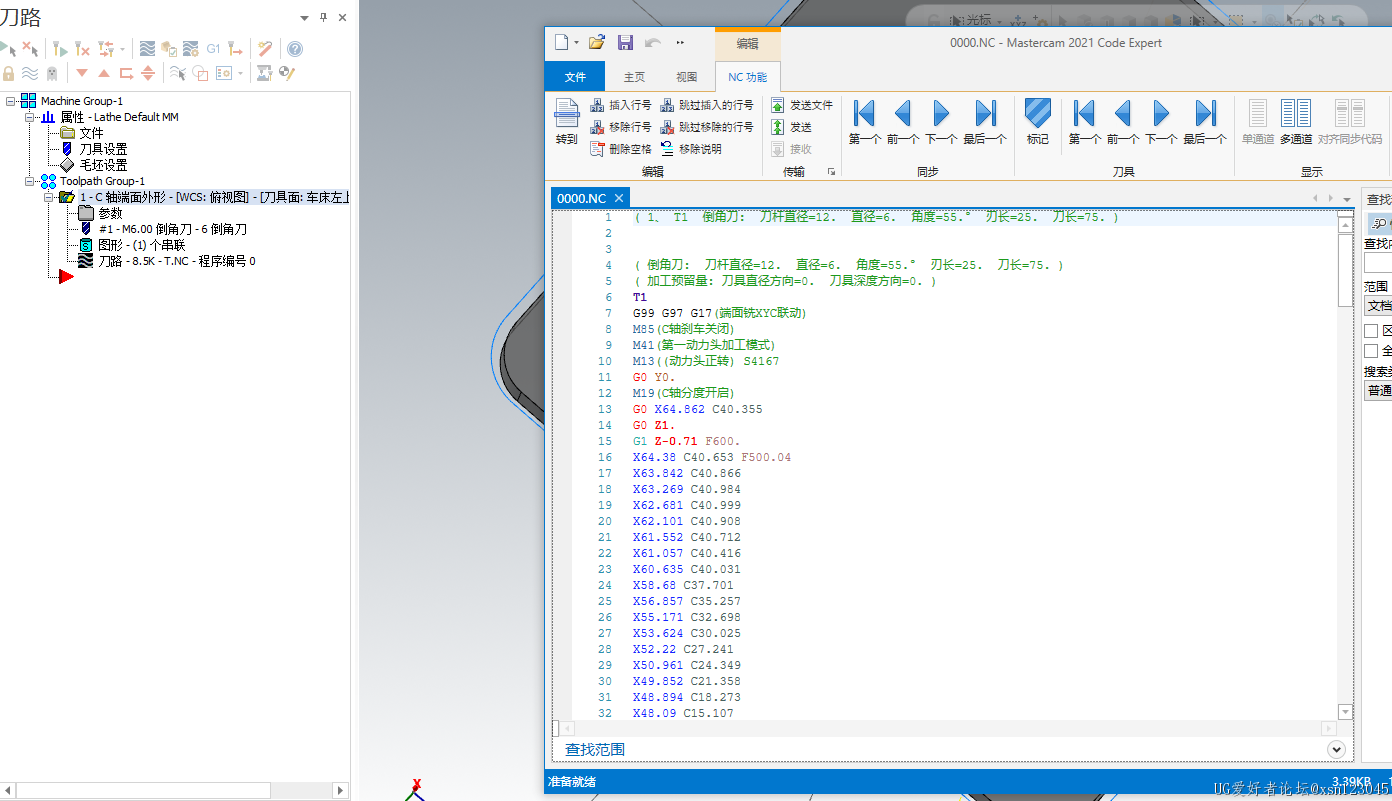Screen dimensions: 1392x801
Task: Tick the checkbox labeled starting with 全
Action: coord(1371,351)
